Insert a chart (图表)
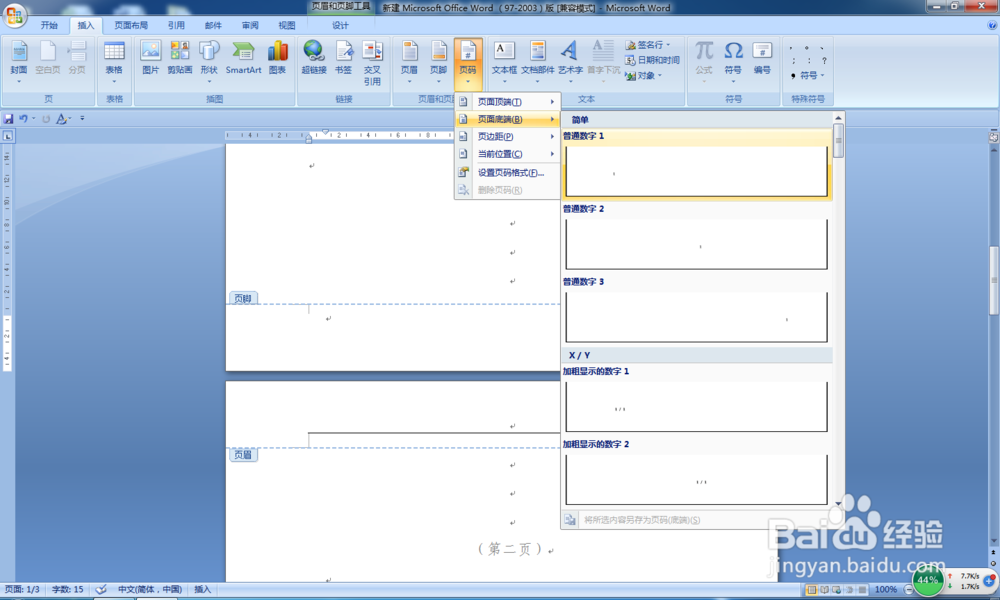 click(277, 58)
